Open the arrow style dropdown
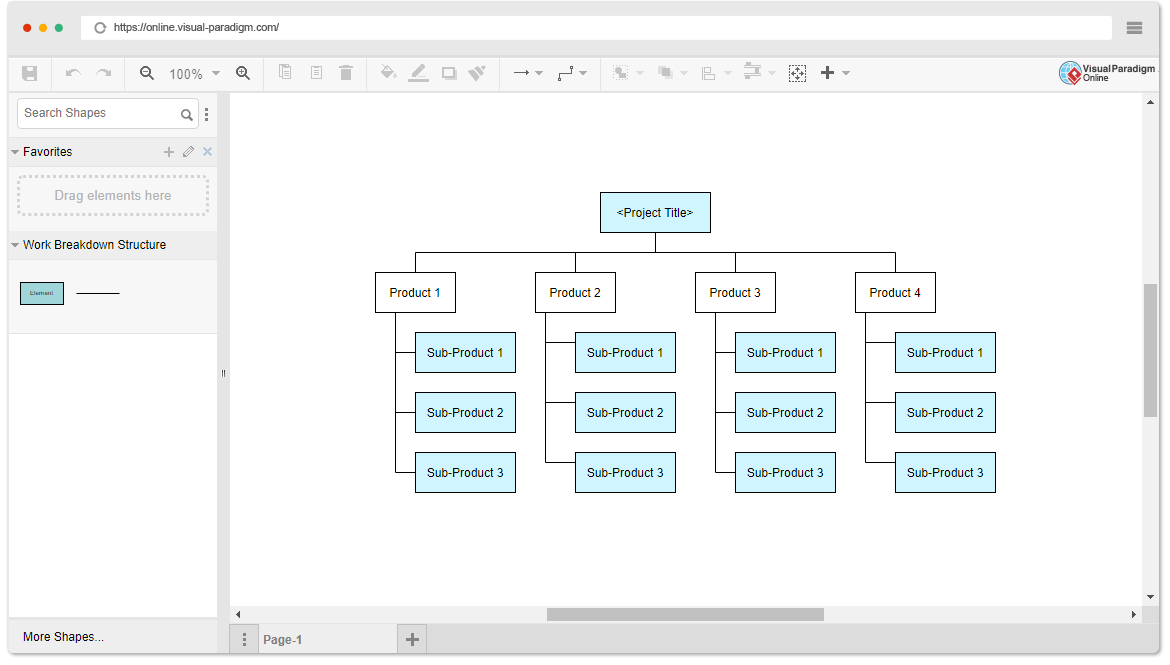Image resolution: width=1170 pixels, height=665 pixels. (x=538, y=72)
